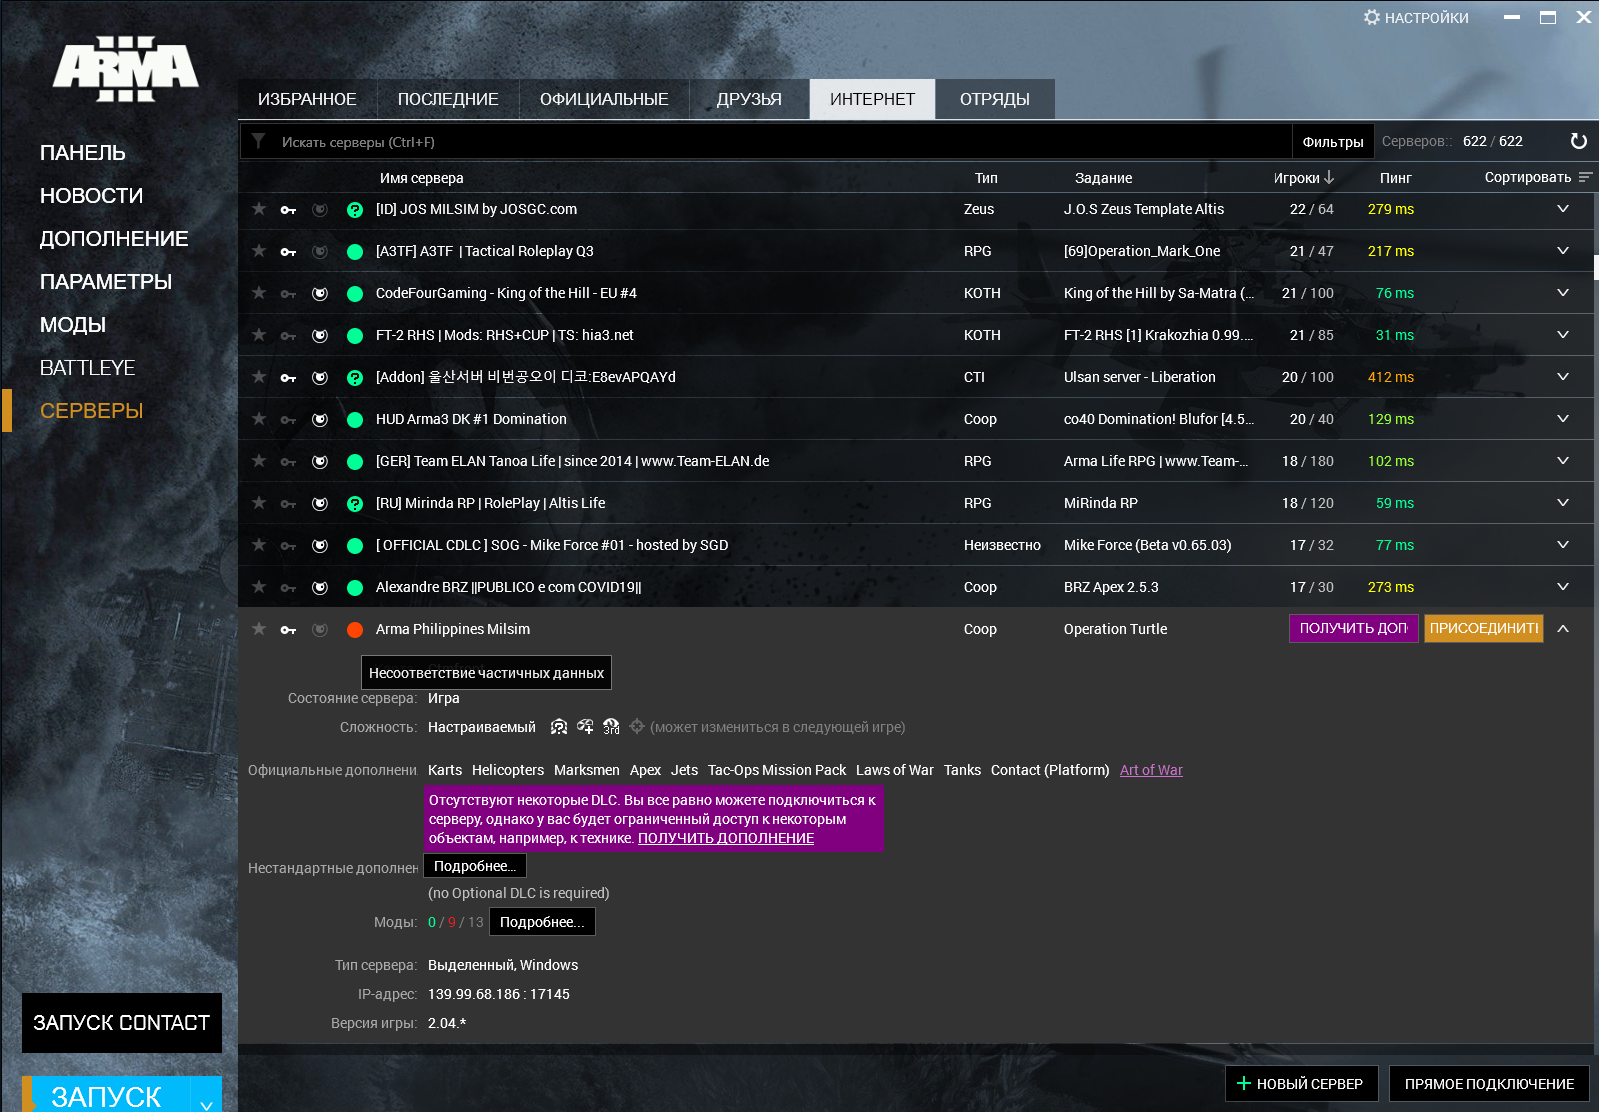The height and width of the screenshot is (1112, 1599).
Task: Click the sort lines icon beside Сортировать
Action: [1585, 177]
